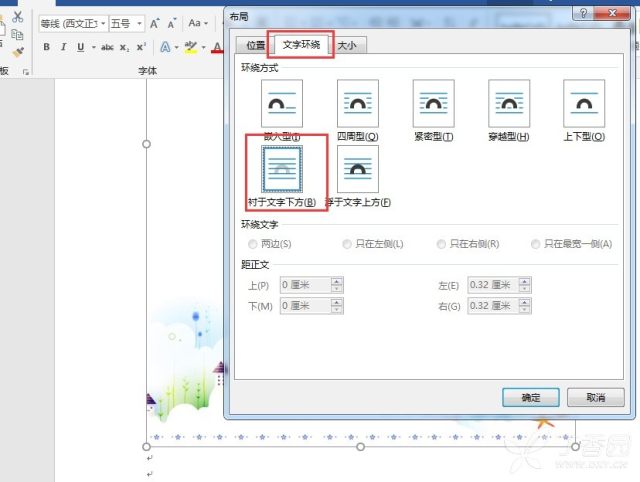Screen dimensions: 640x482
Task: Pick the 上下型 top and bottom icon
Action: click(584, 103)
